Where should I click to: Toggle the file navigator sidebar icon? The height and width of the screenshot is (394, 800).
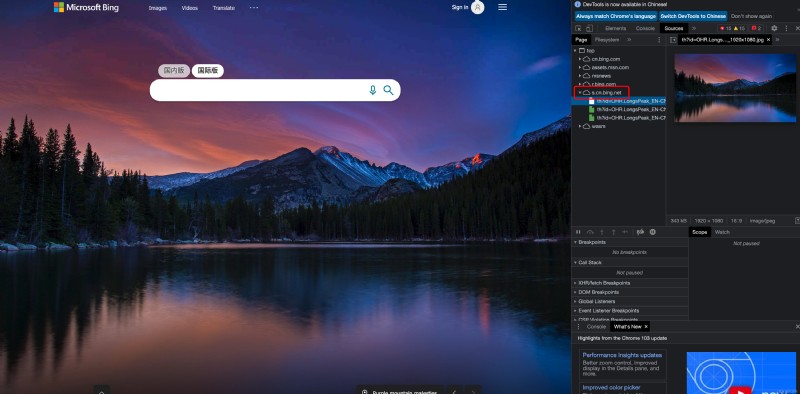tap(673, 40)
